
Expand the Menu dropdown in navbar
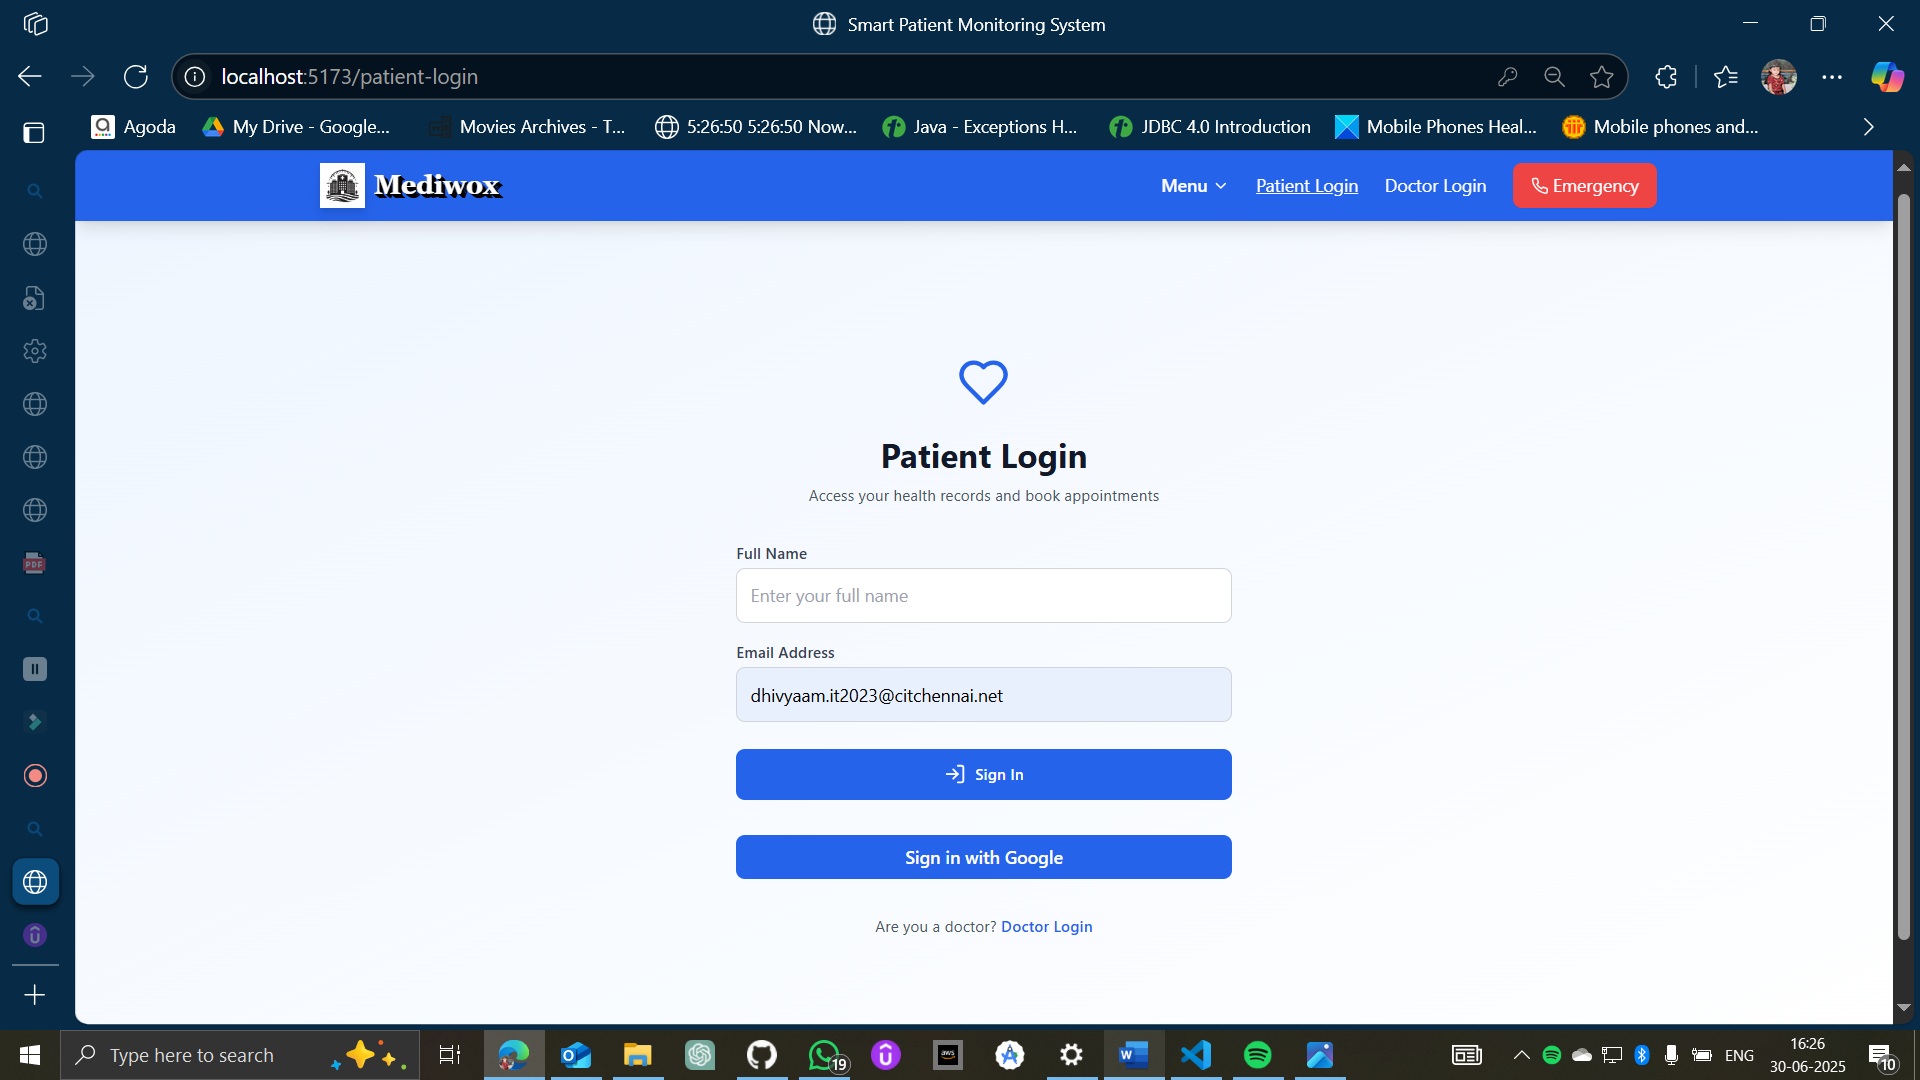coord(1193,186)
